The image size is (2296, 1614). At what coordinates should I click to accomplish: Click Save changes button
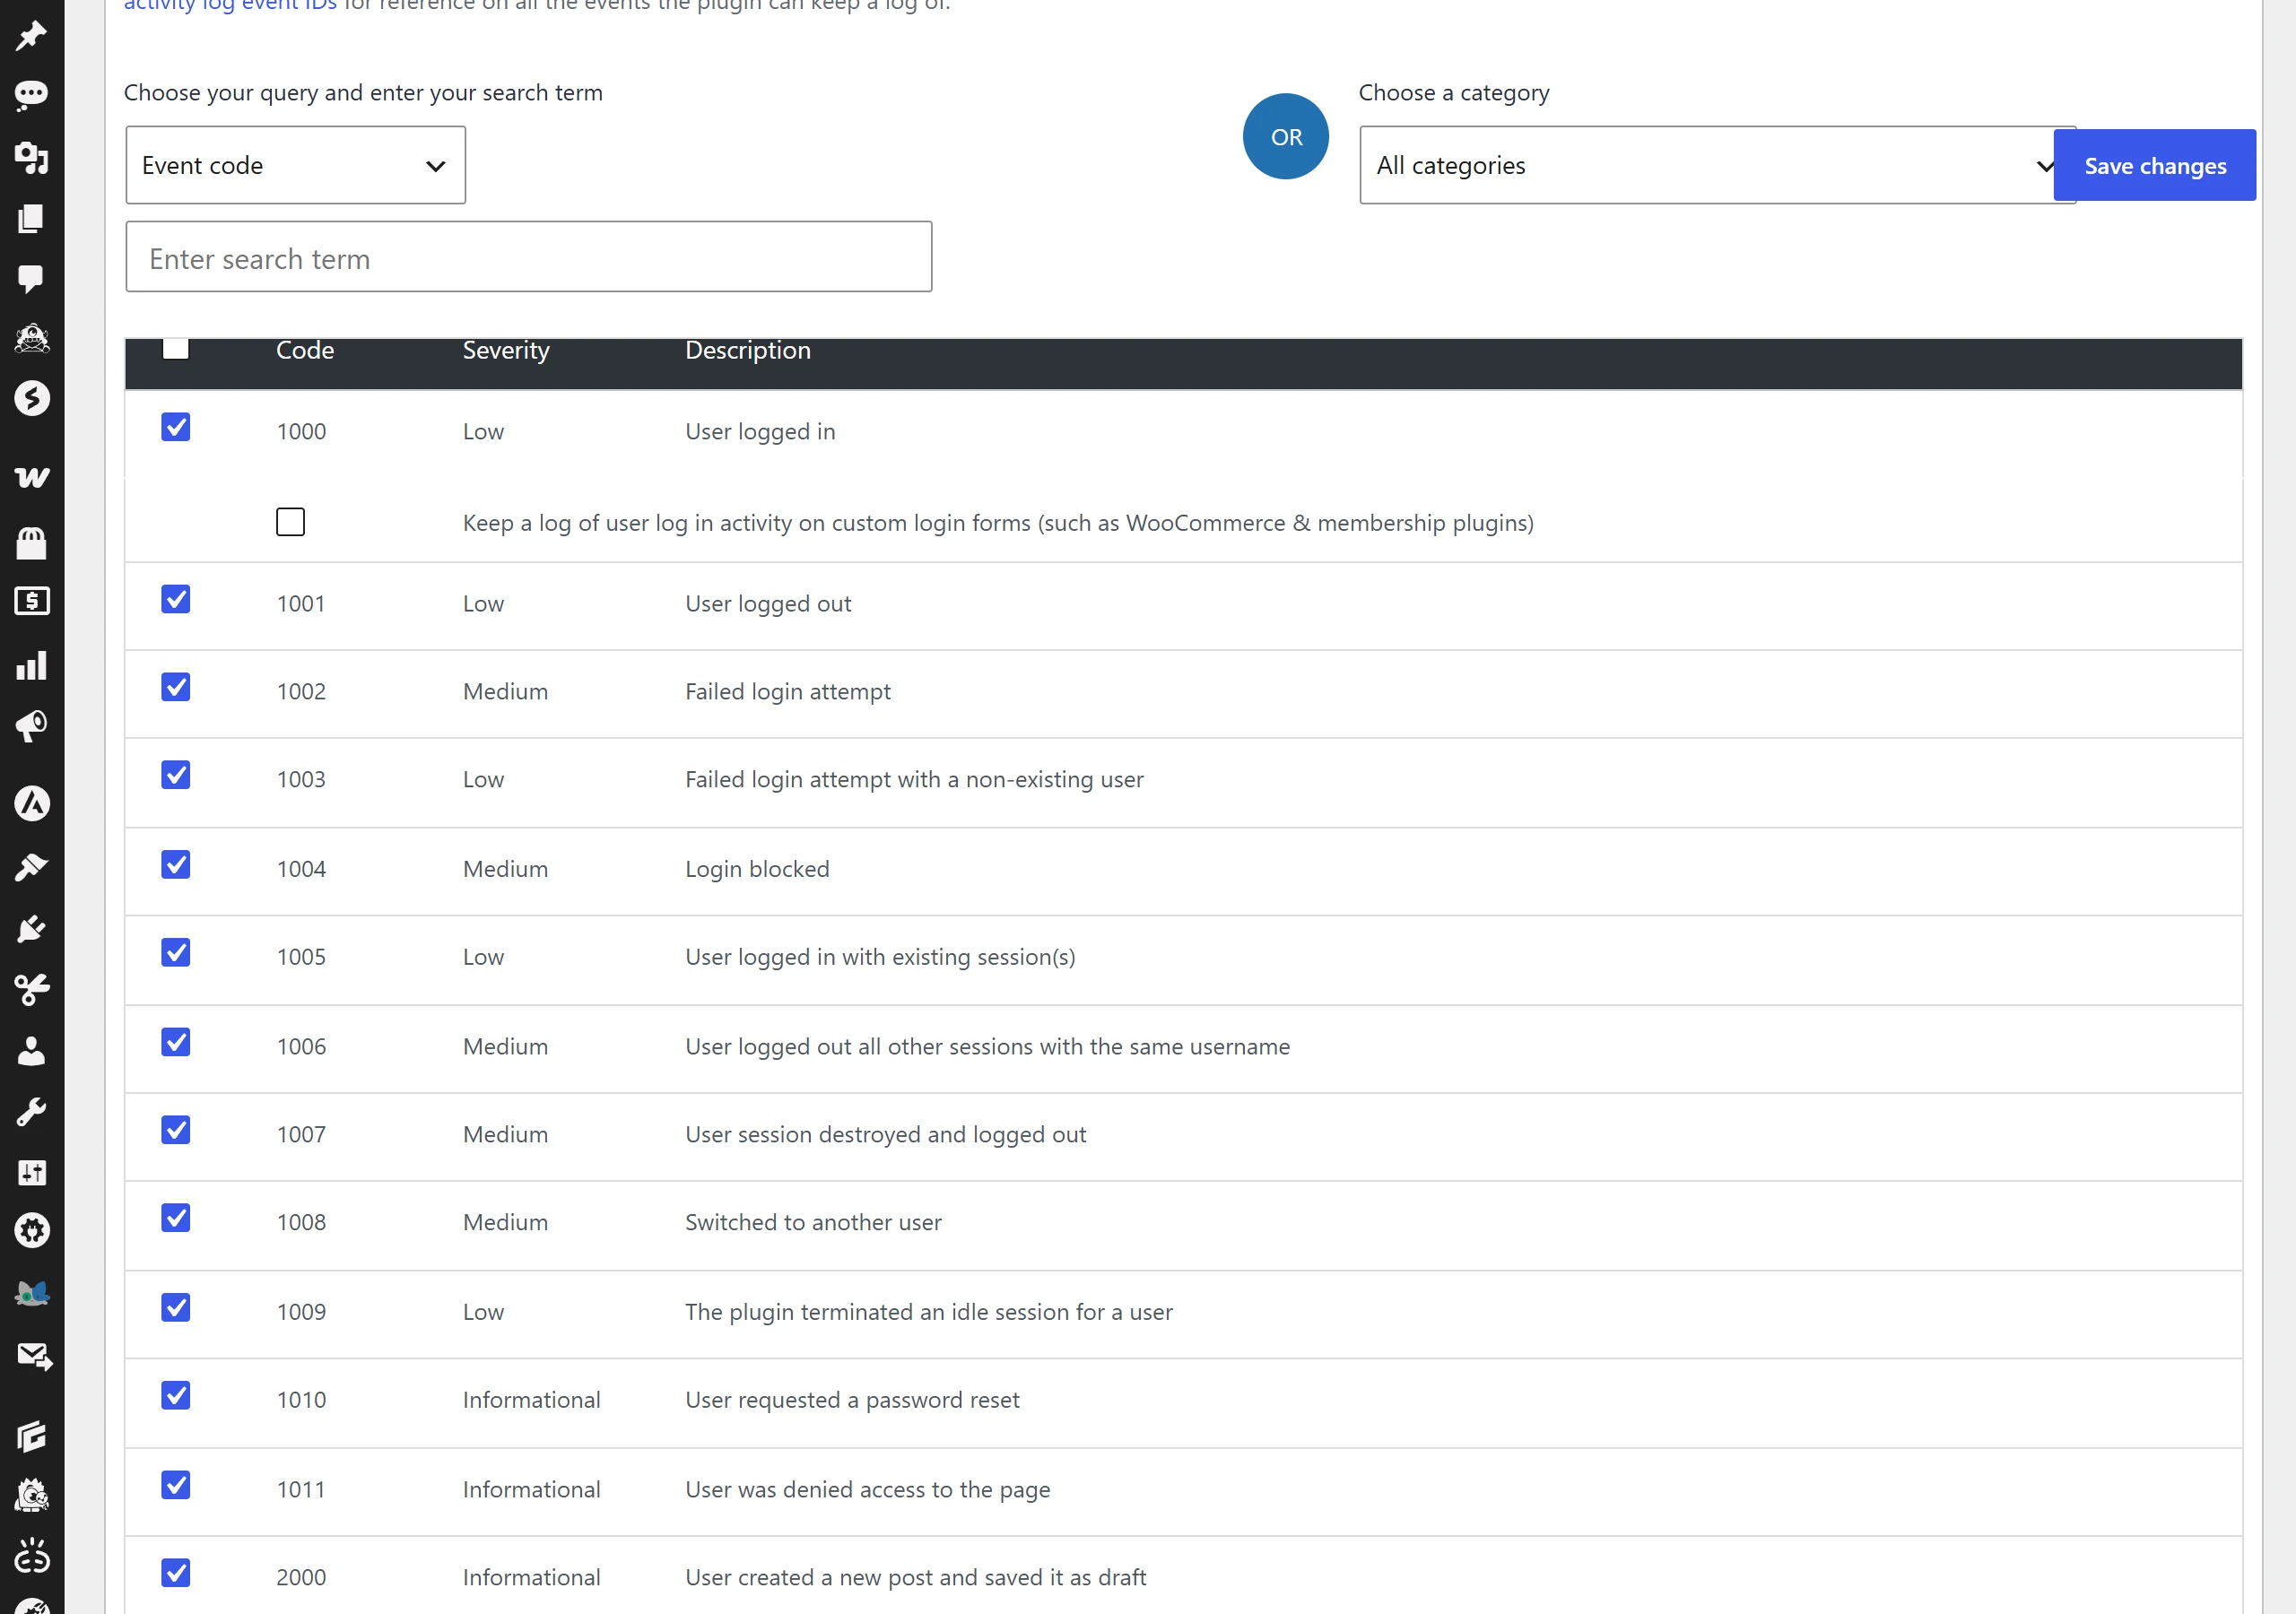tap(2154, 165)
